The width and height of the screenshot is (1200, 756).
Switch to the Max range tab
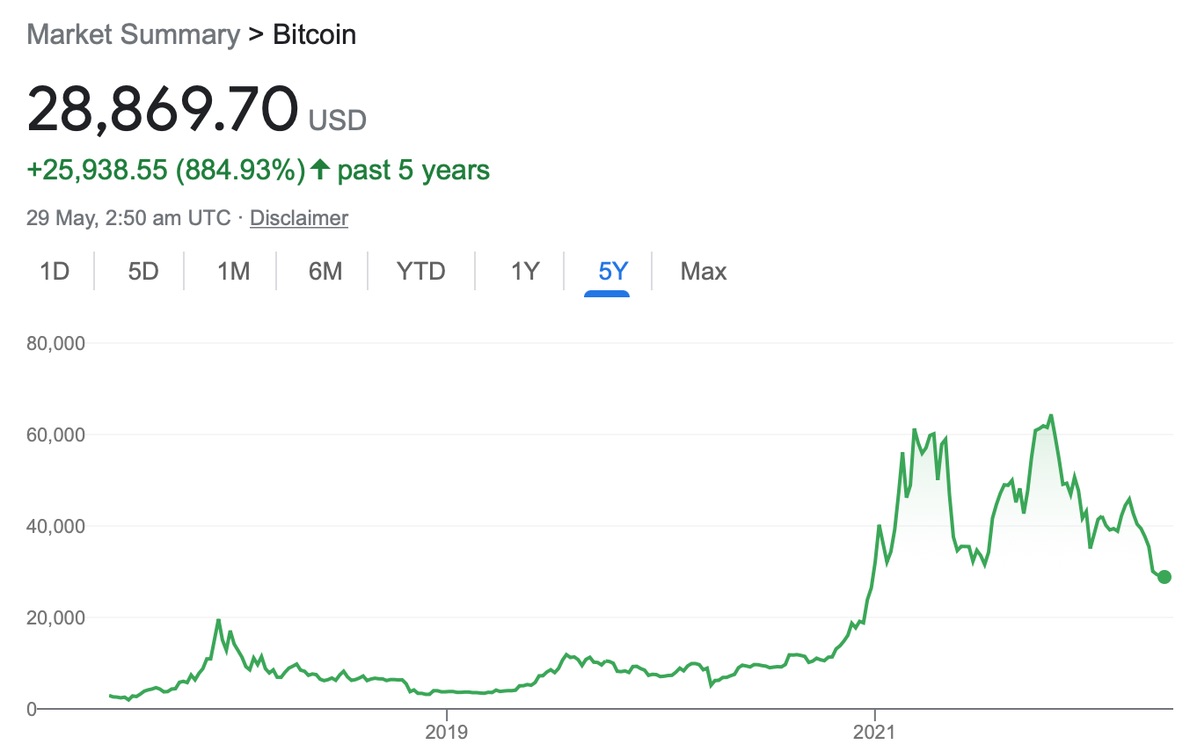[x=703, y=271]
